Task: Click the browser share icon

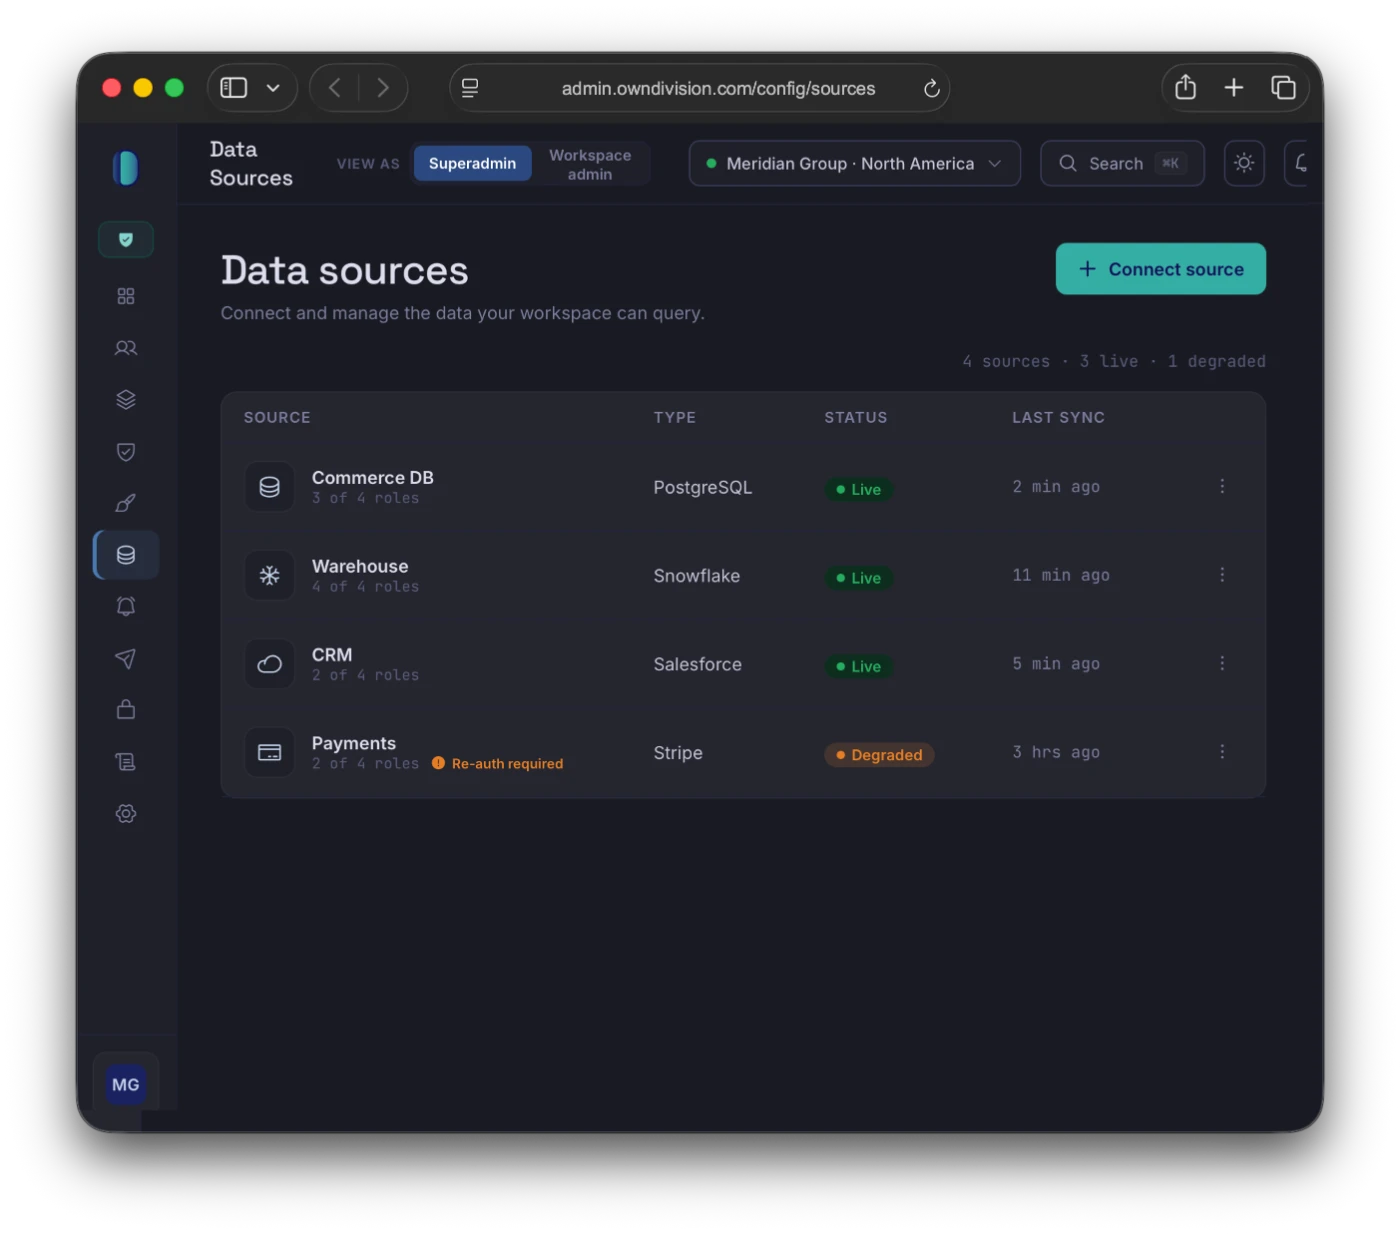Action: [x=1186, y=88]
